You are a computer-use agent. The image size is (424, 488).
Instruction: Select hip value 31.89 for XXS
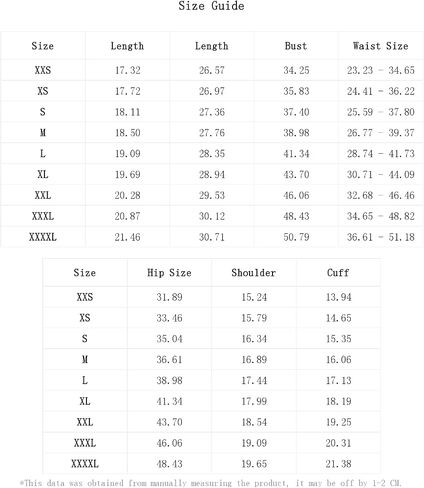[169, 297]
